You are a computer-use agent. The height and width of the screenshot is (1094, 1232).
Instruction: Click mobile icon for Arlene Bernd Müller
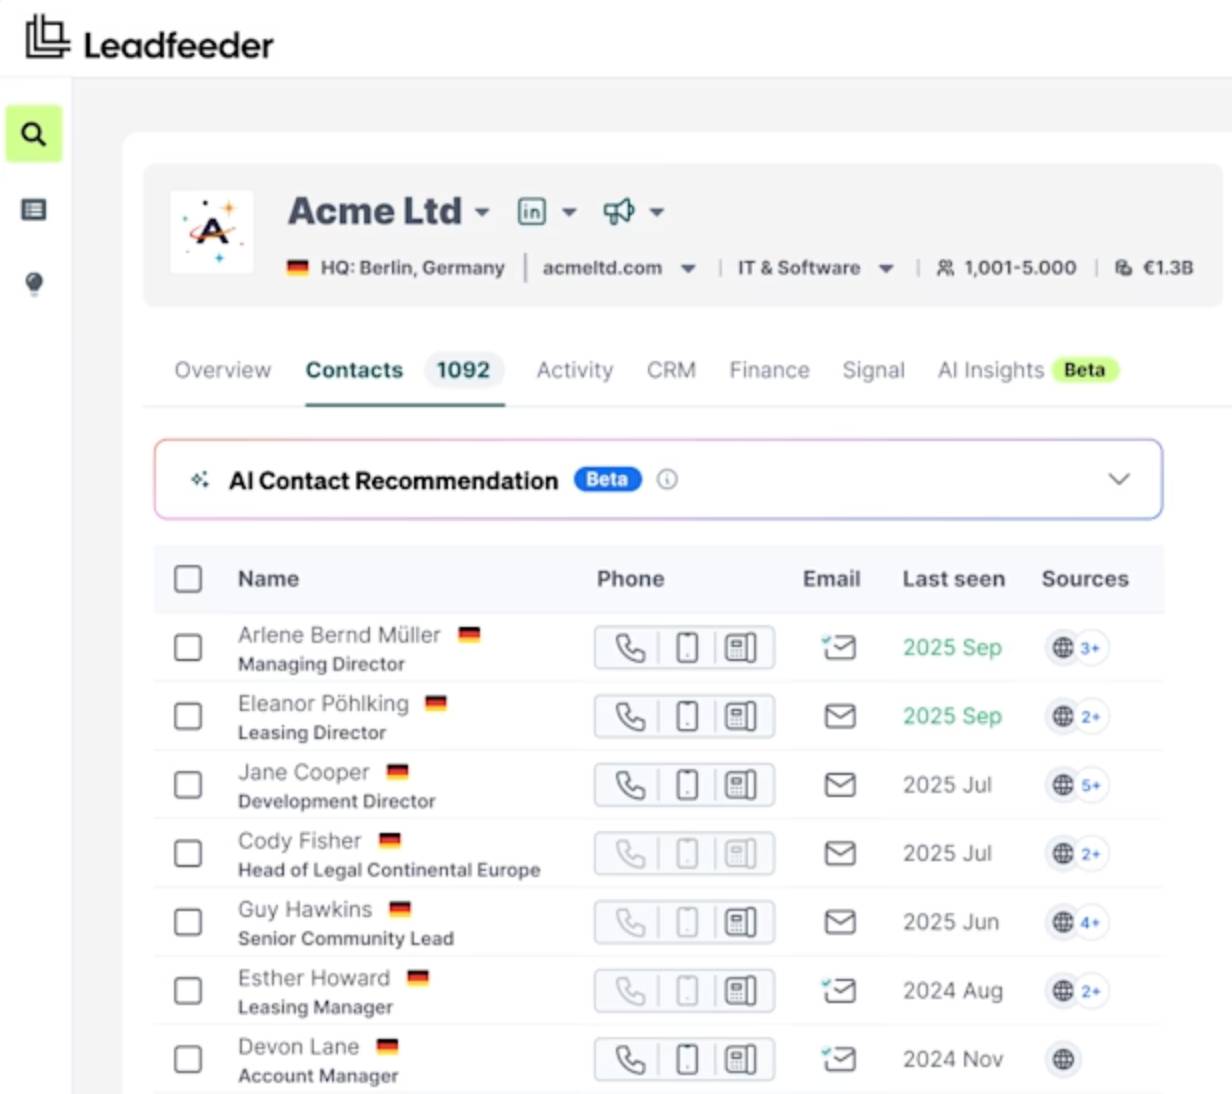pos(687,648)
